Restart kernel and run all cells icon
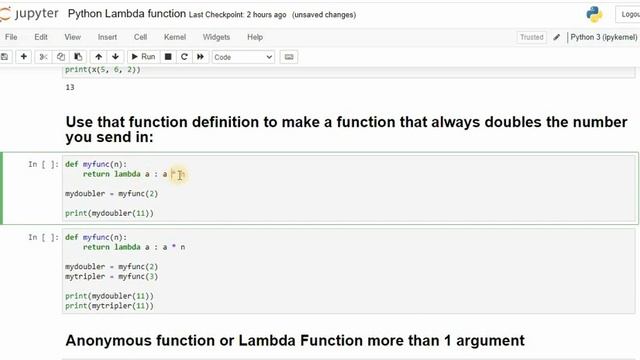 click(x=200, y=57)
